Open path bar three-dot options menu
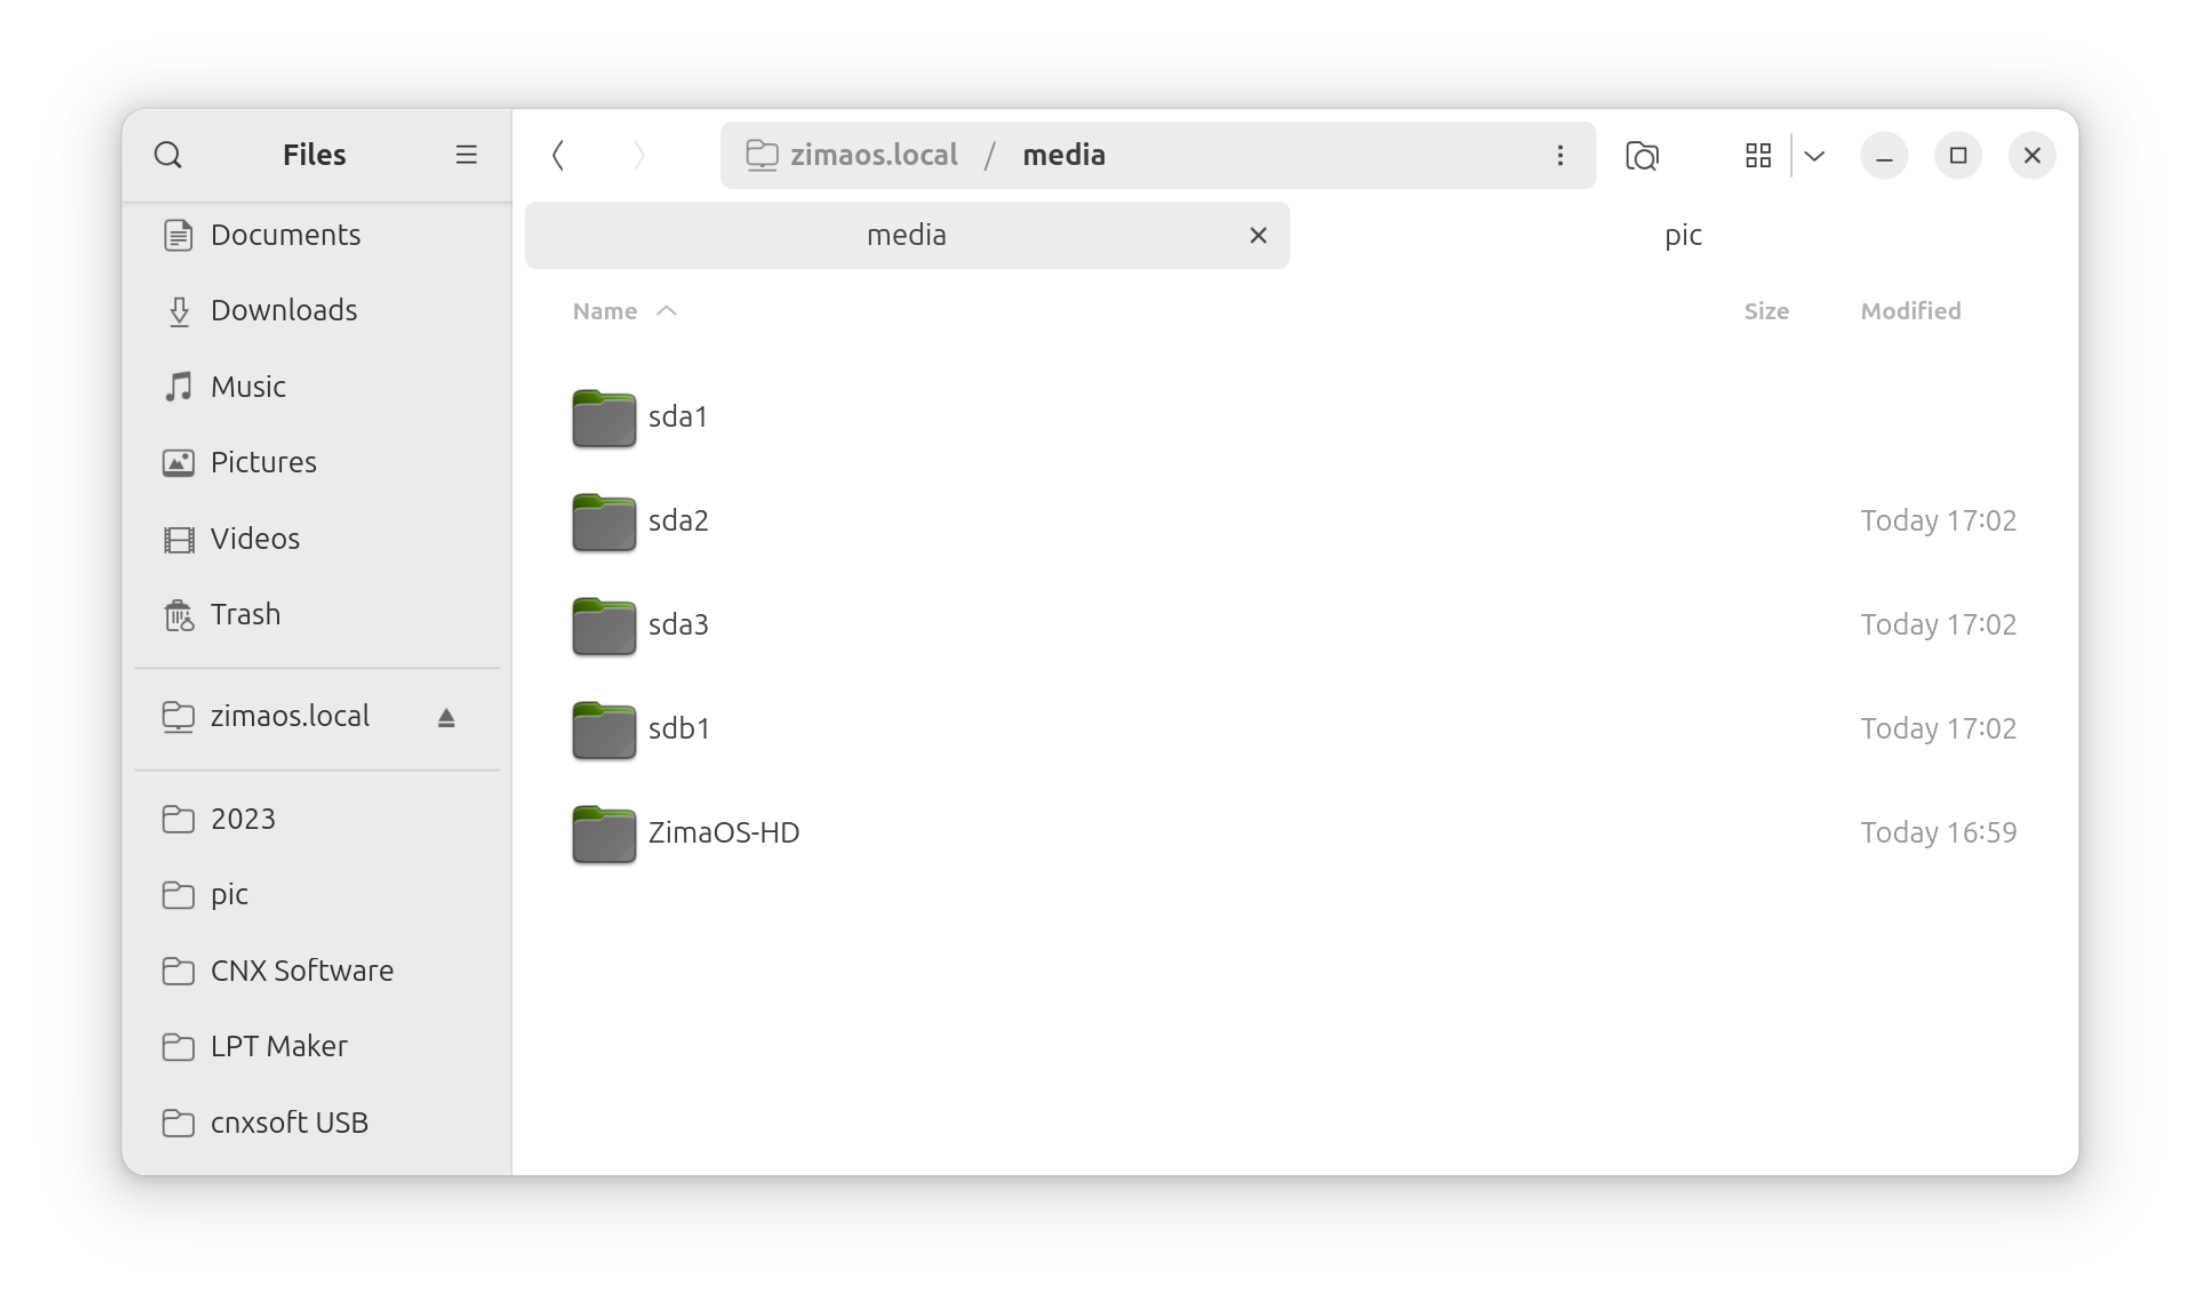This screenshot has height=1310, width=2200. click(1560, 155)
